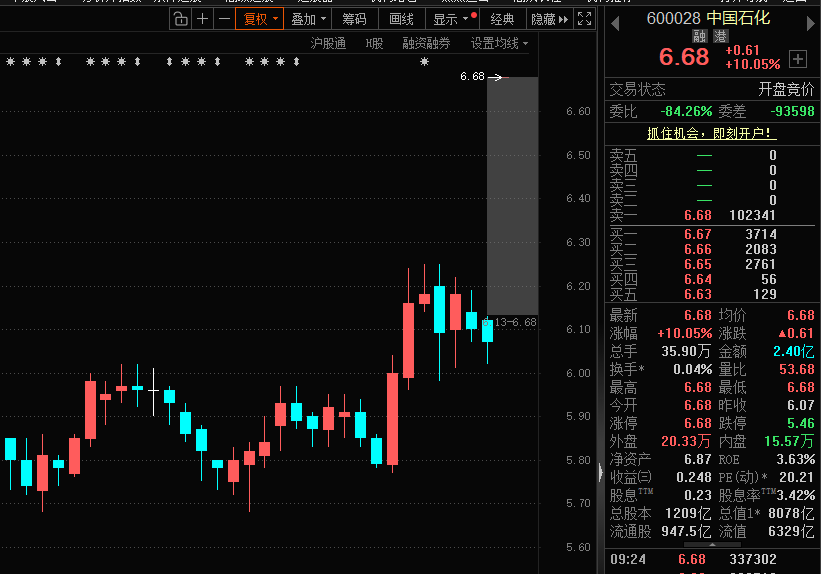The width and height of the screenshot is (821, 574).
Task: Open the 设置均线 dropdown
Action: pos(499,43)
